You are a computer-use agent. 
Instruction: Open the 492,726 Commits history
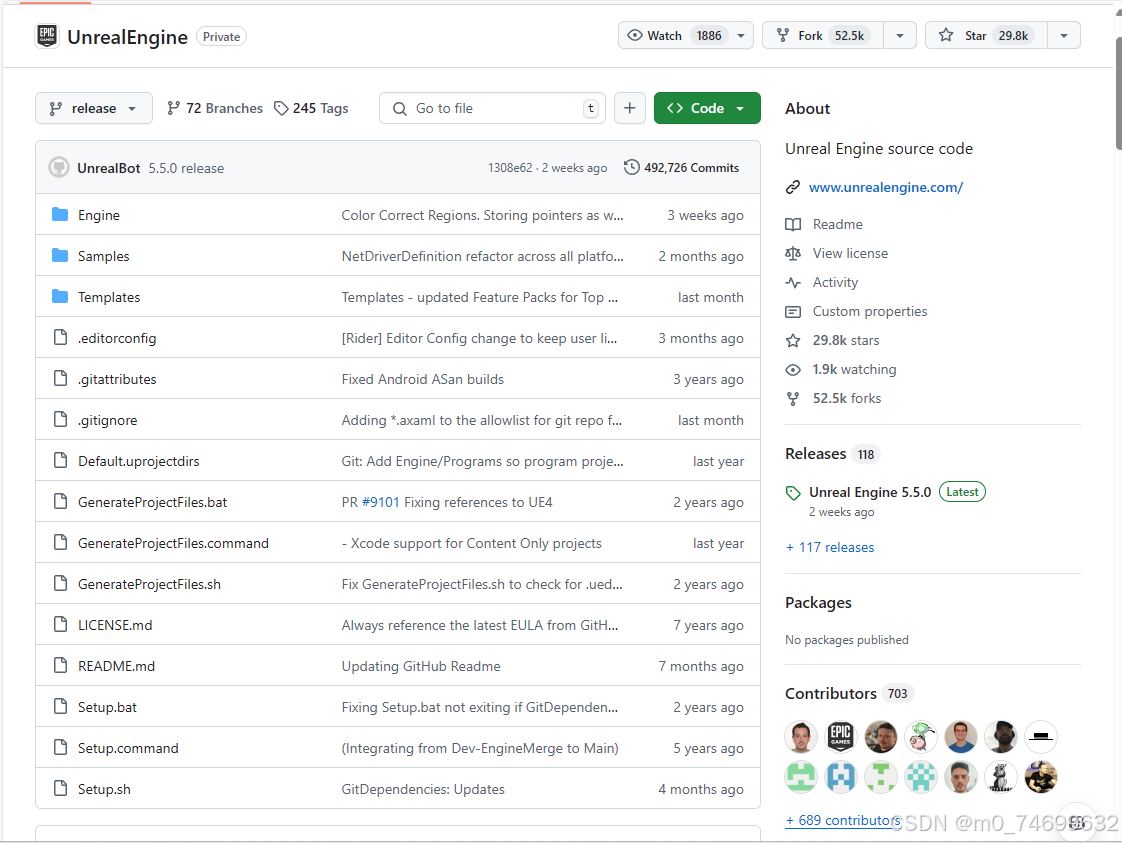pos(682,167)
